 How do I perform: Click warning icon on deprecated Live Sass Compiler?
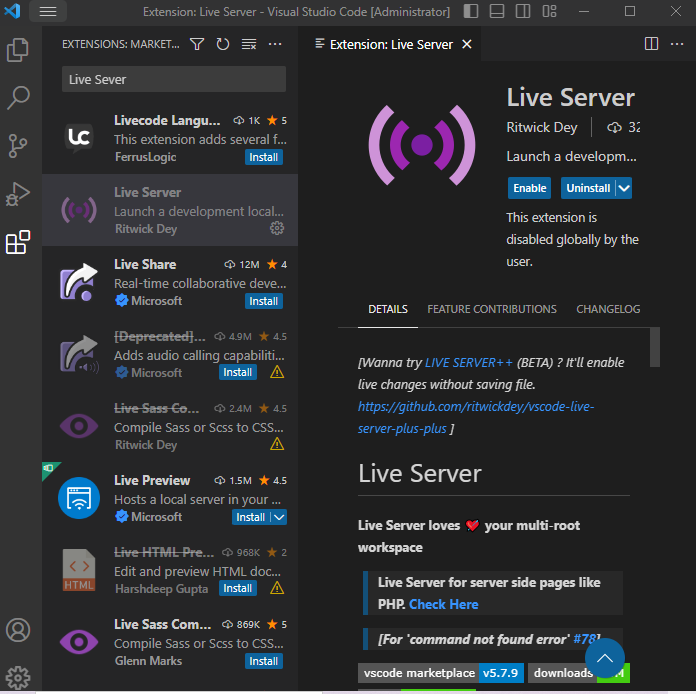(x=277, y=444)
